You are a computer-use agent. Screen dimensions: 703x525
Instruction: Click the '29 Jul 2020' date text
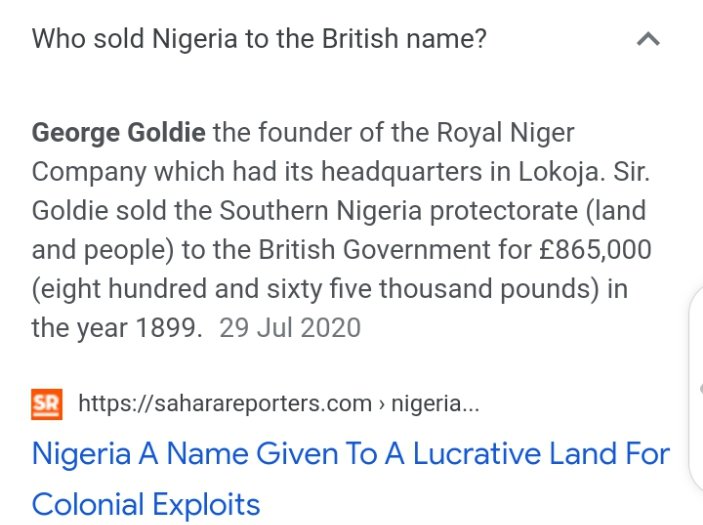point(290,328)
